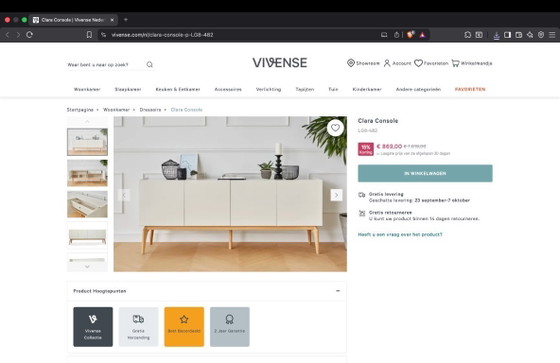
Task: Go to Startpagina breadcrumb
Action: 80,110
